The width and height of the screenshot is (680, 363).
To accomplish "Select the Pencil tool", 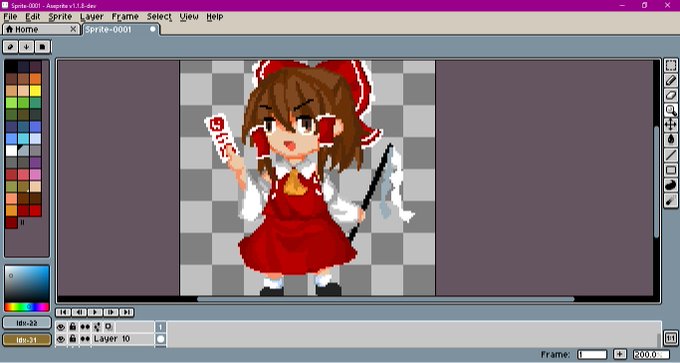I will pyautogui.click(x=670, y=80).
